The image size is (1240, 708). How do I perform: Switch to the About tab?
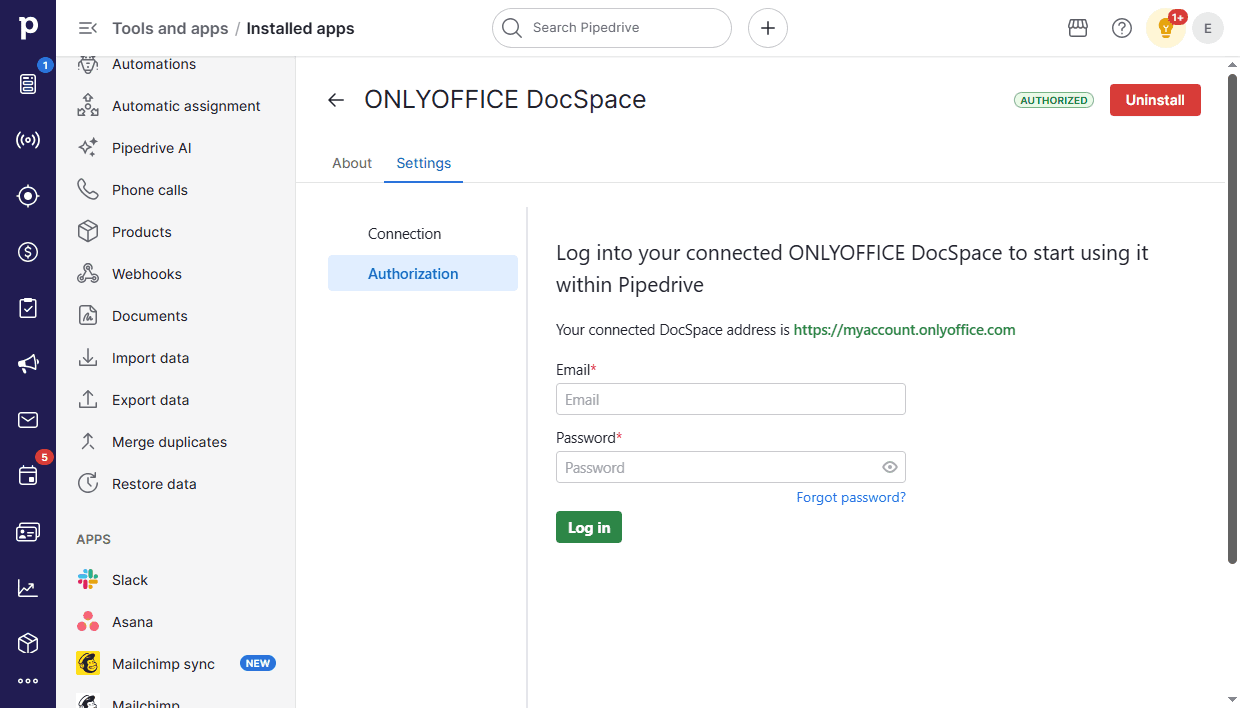tap(352, 163)
